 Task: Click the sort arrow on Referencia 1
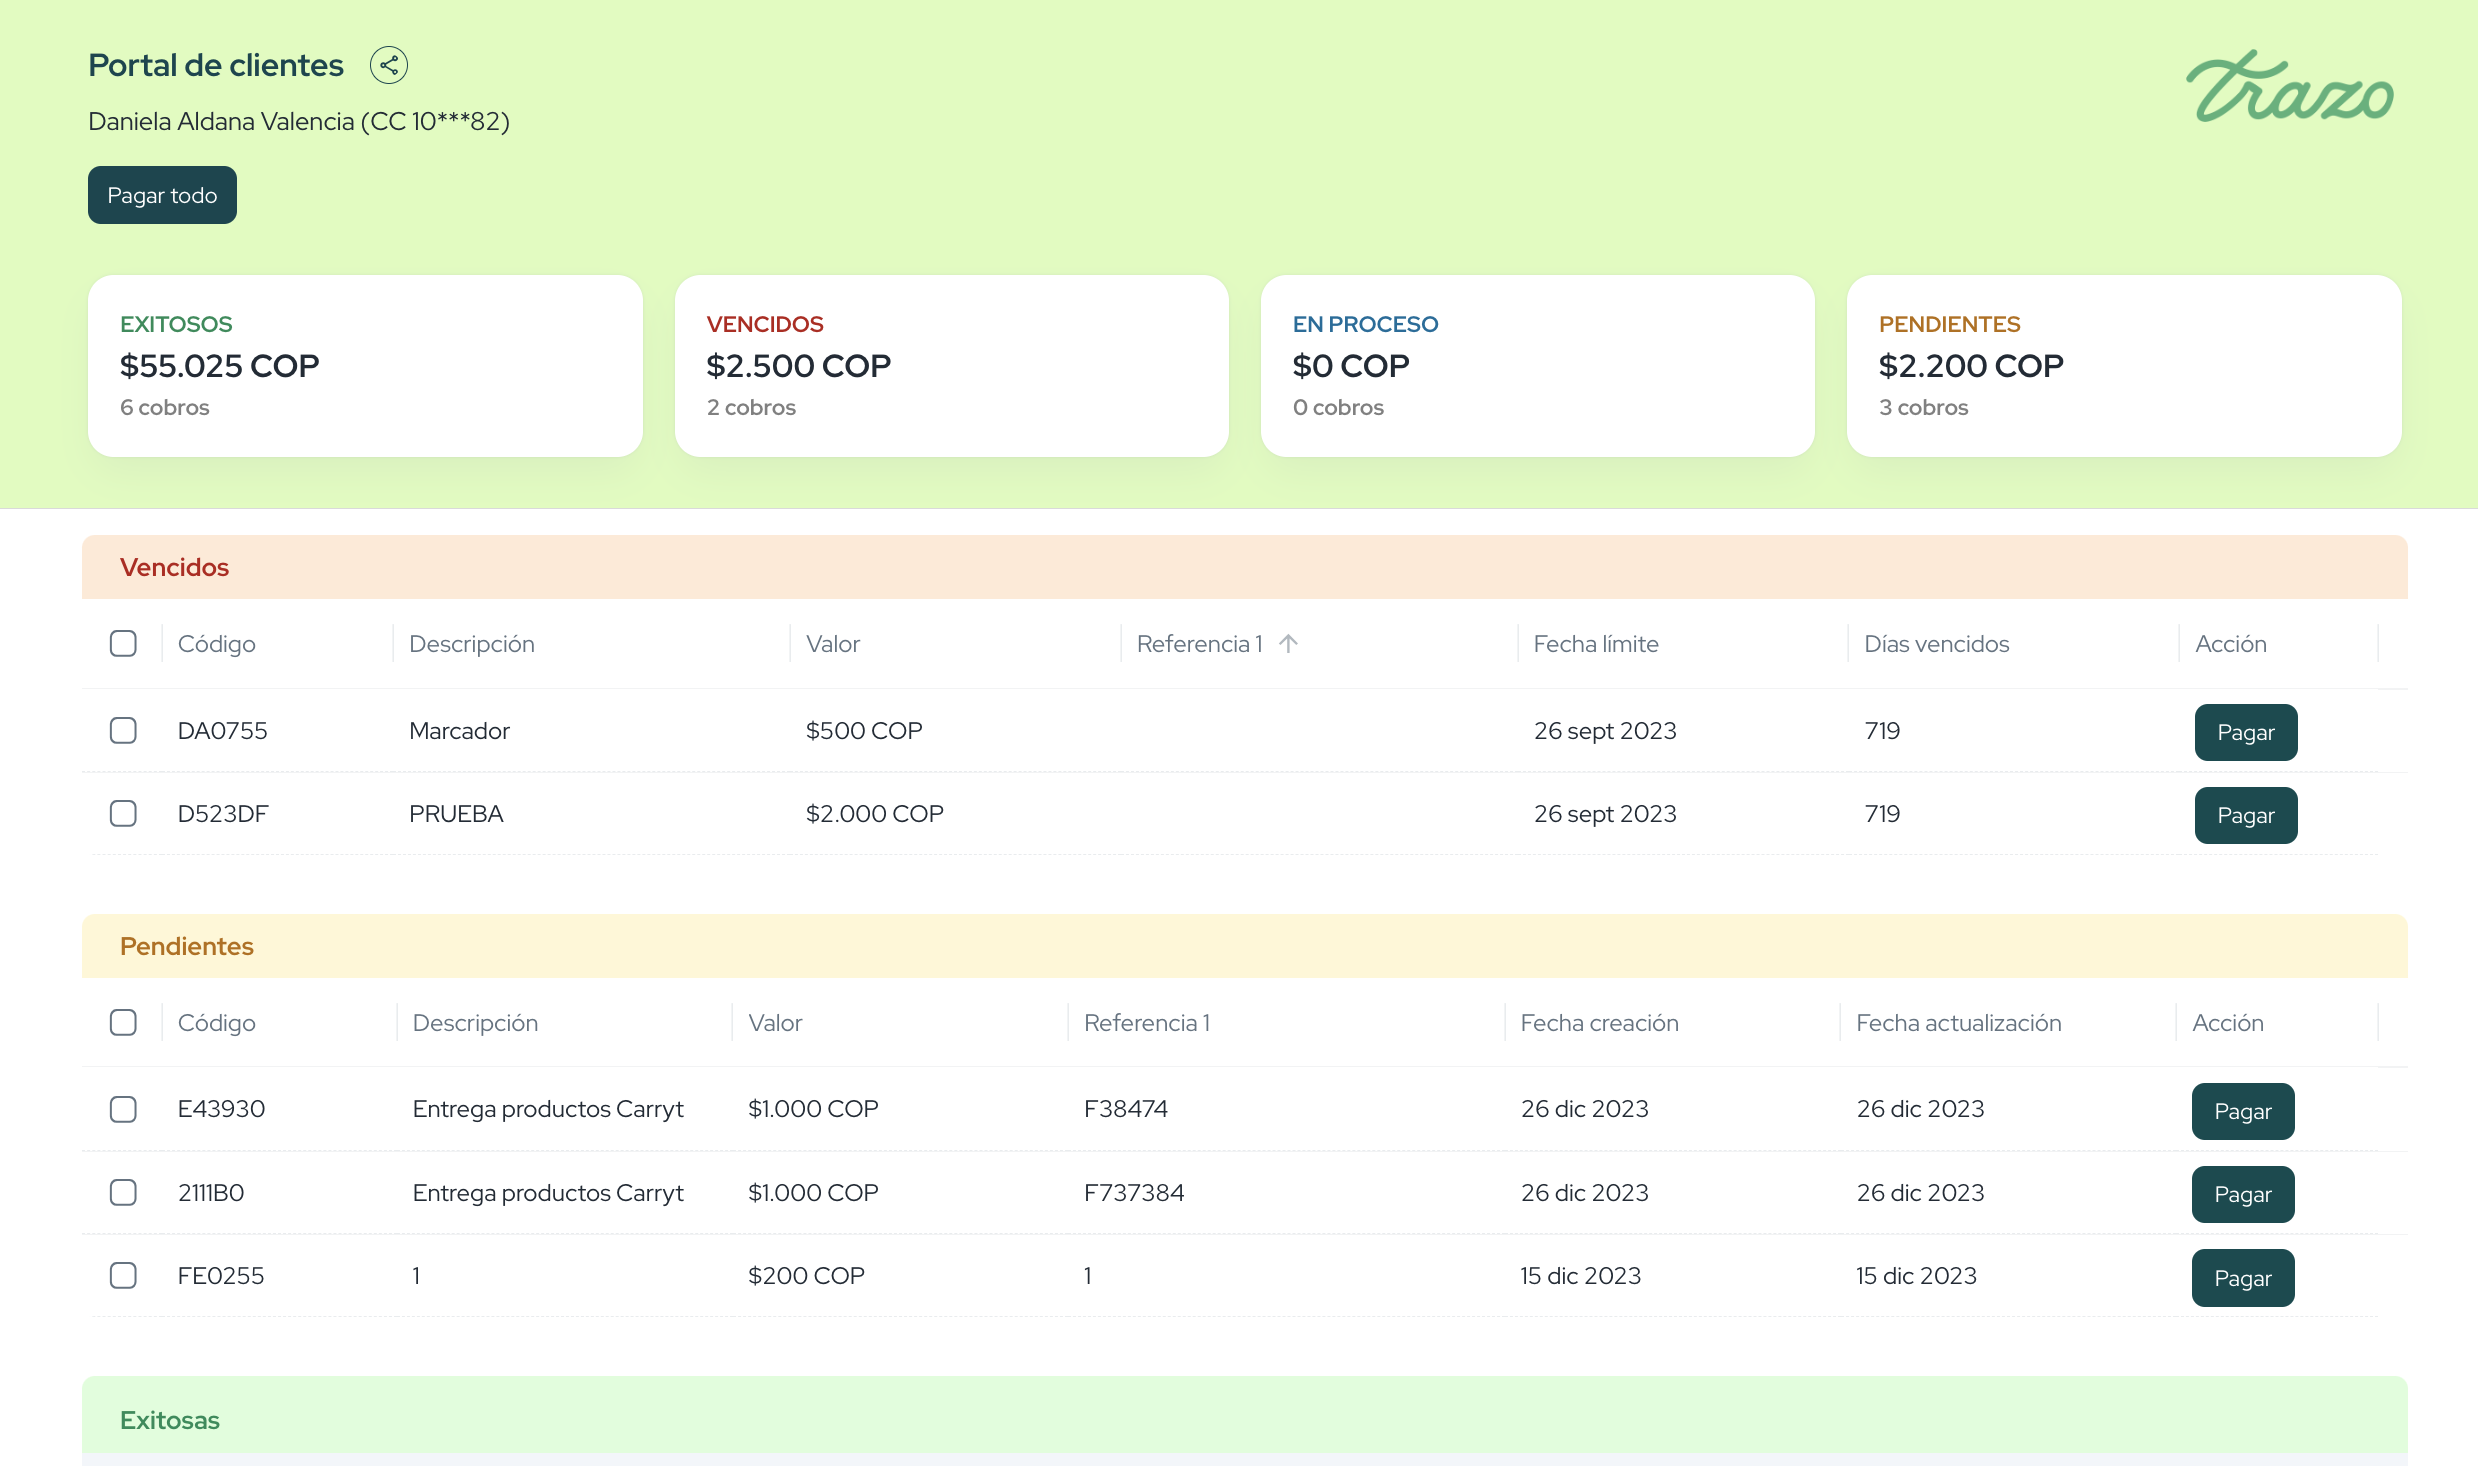[x=1288, y=644]
